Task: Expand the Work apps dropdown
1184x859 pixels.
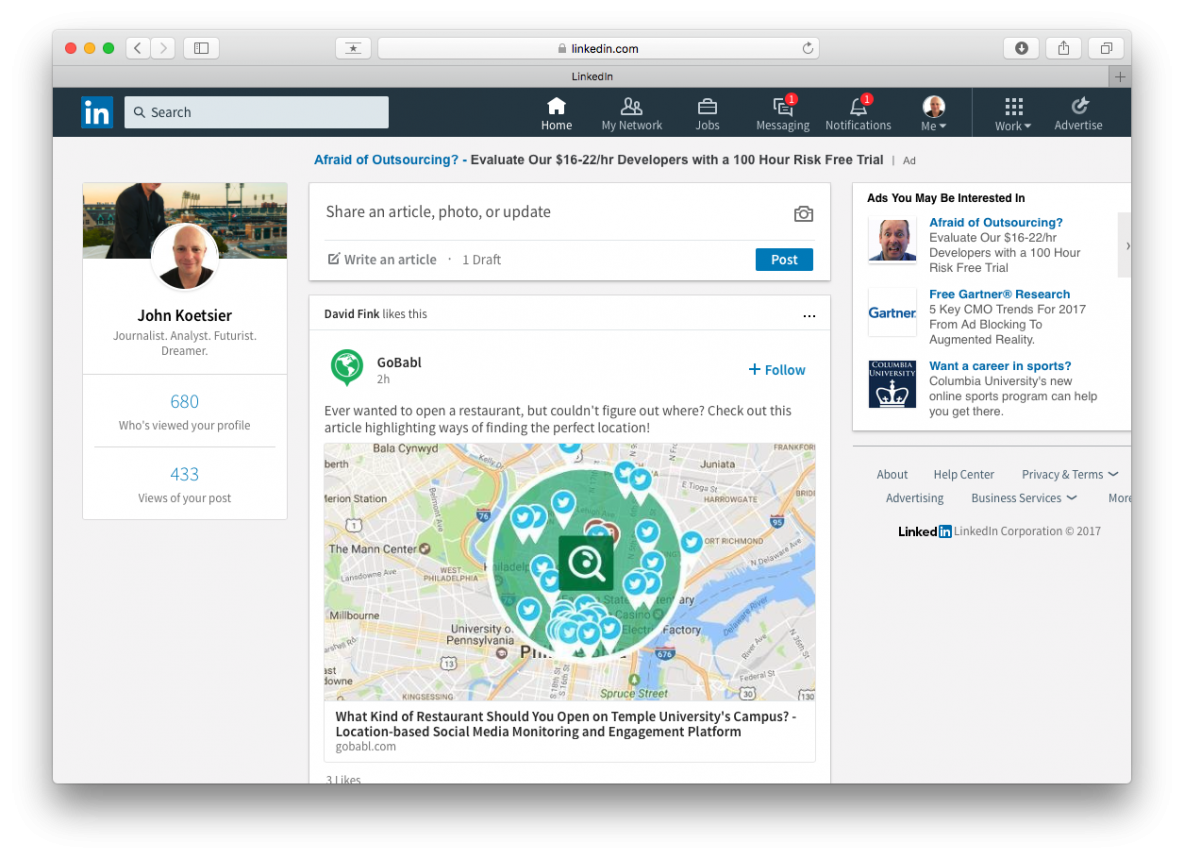Action: [1013, 114]
